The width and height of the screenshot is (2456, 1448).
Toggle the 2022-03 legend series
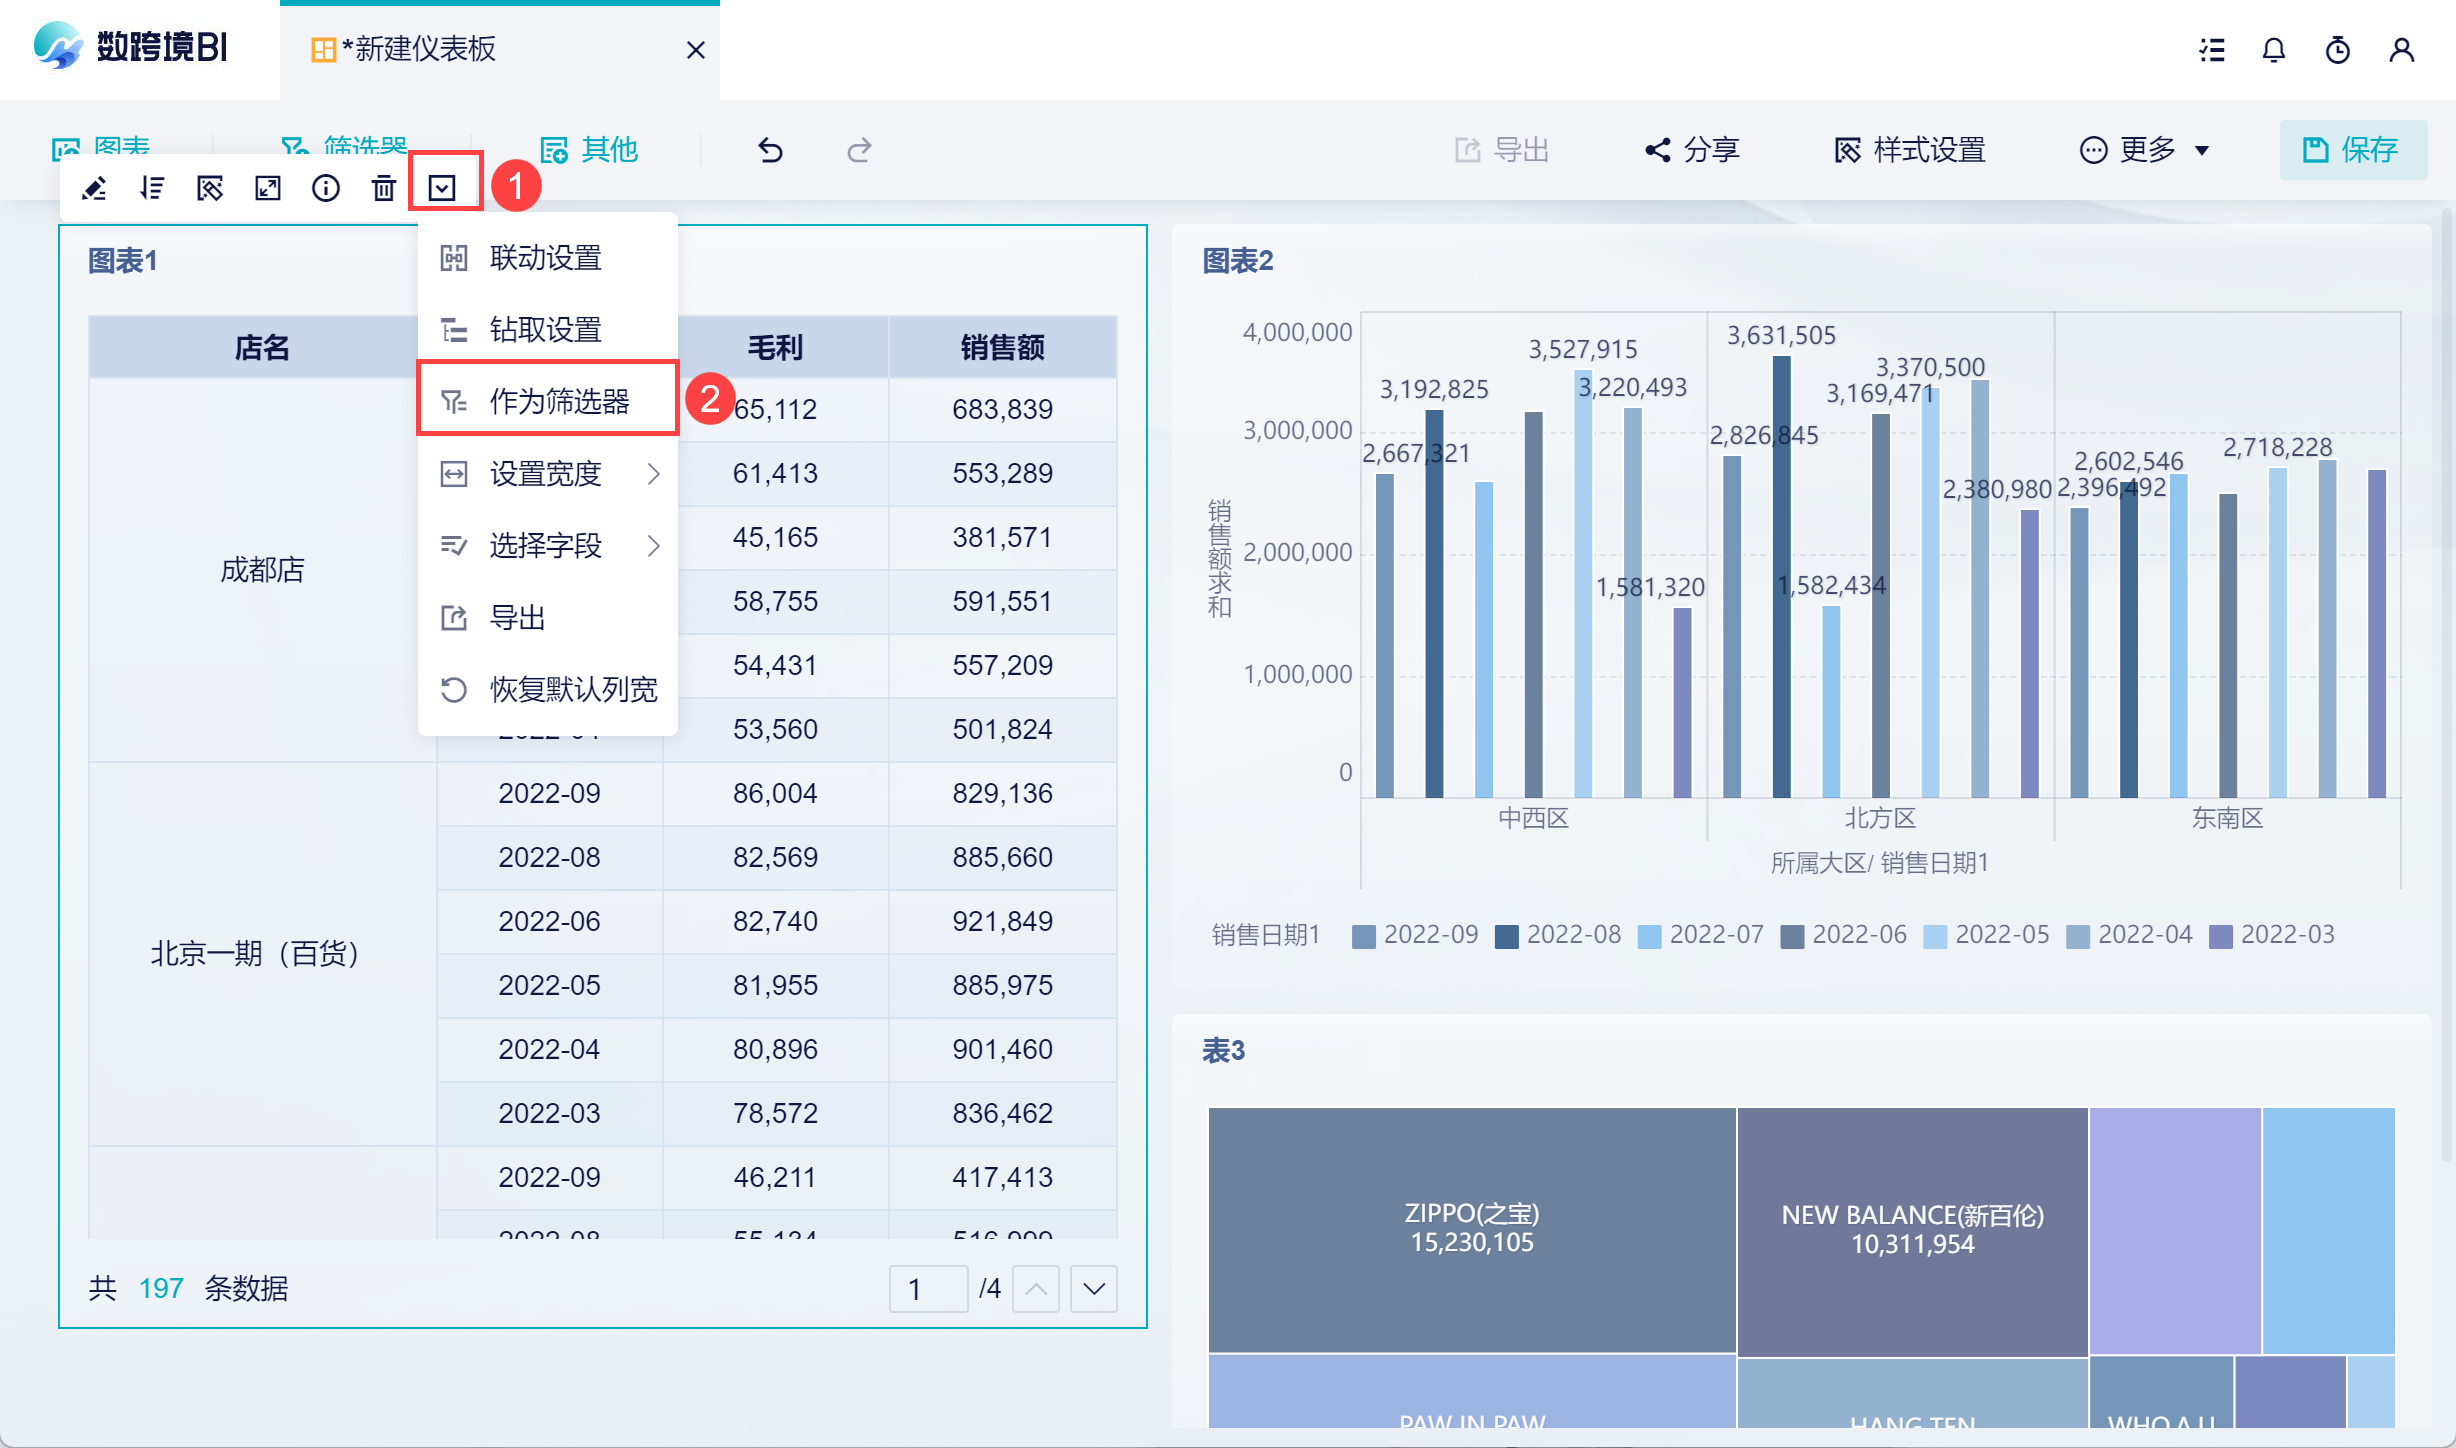tap(2272, 935)
